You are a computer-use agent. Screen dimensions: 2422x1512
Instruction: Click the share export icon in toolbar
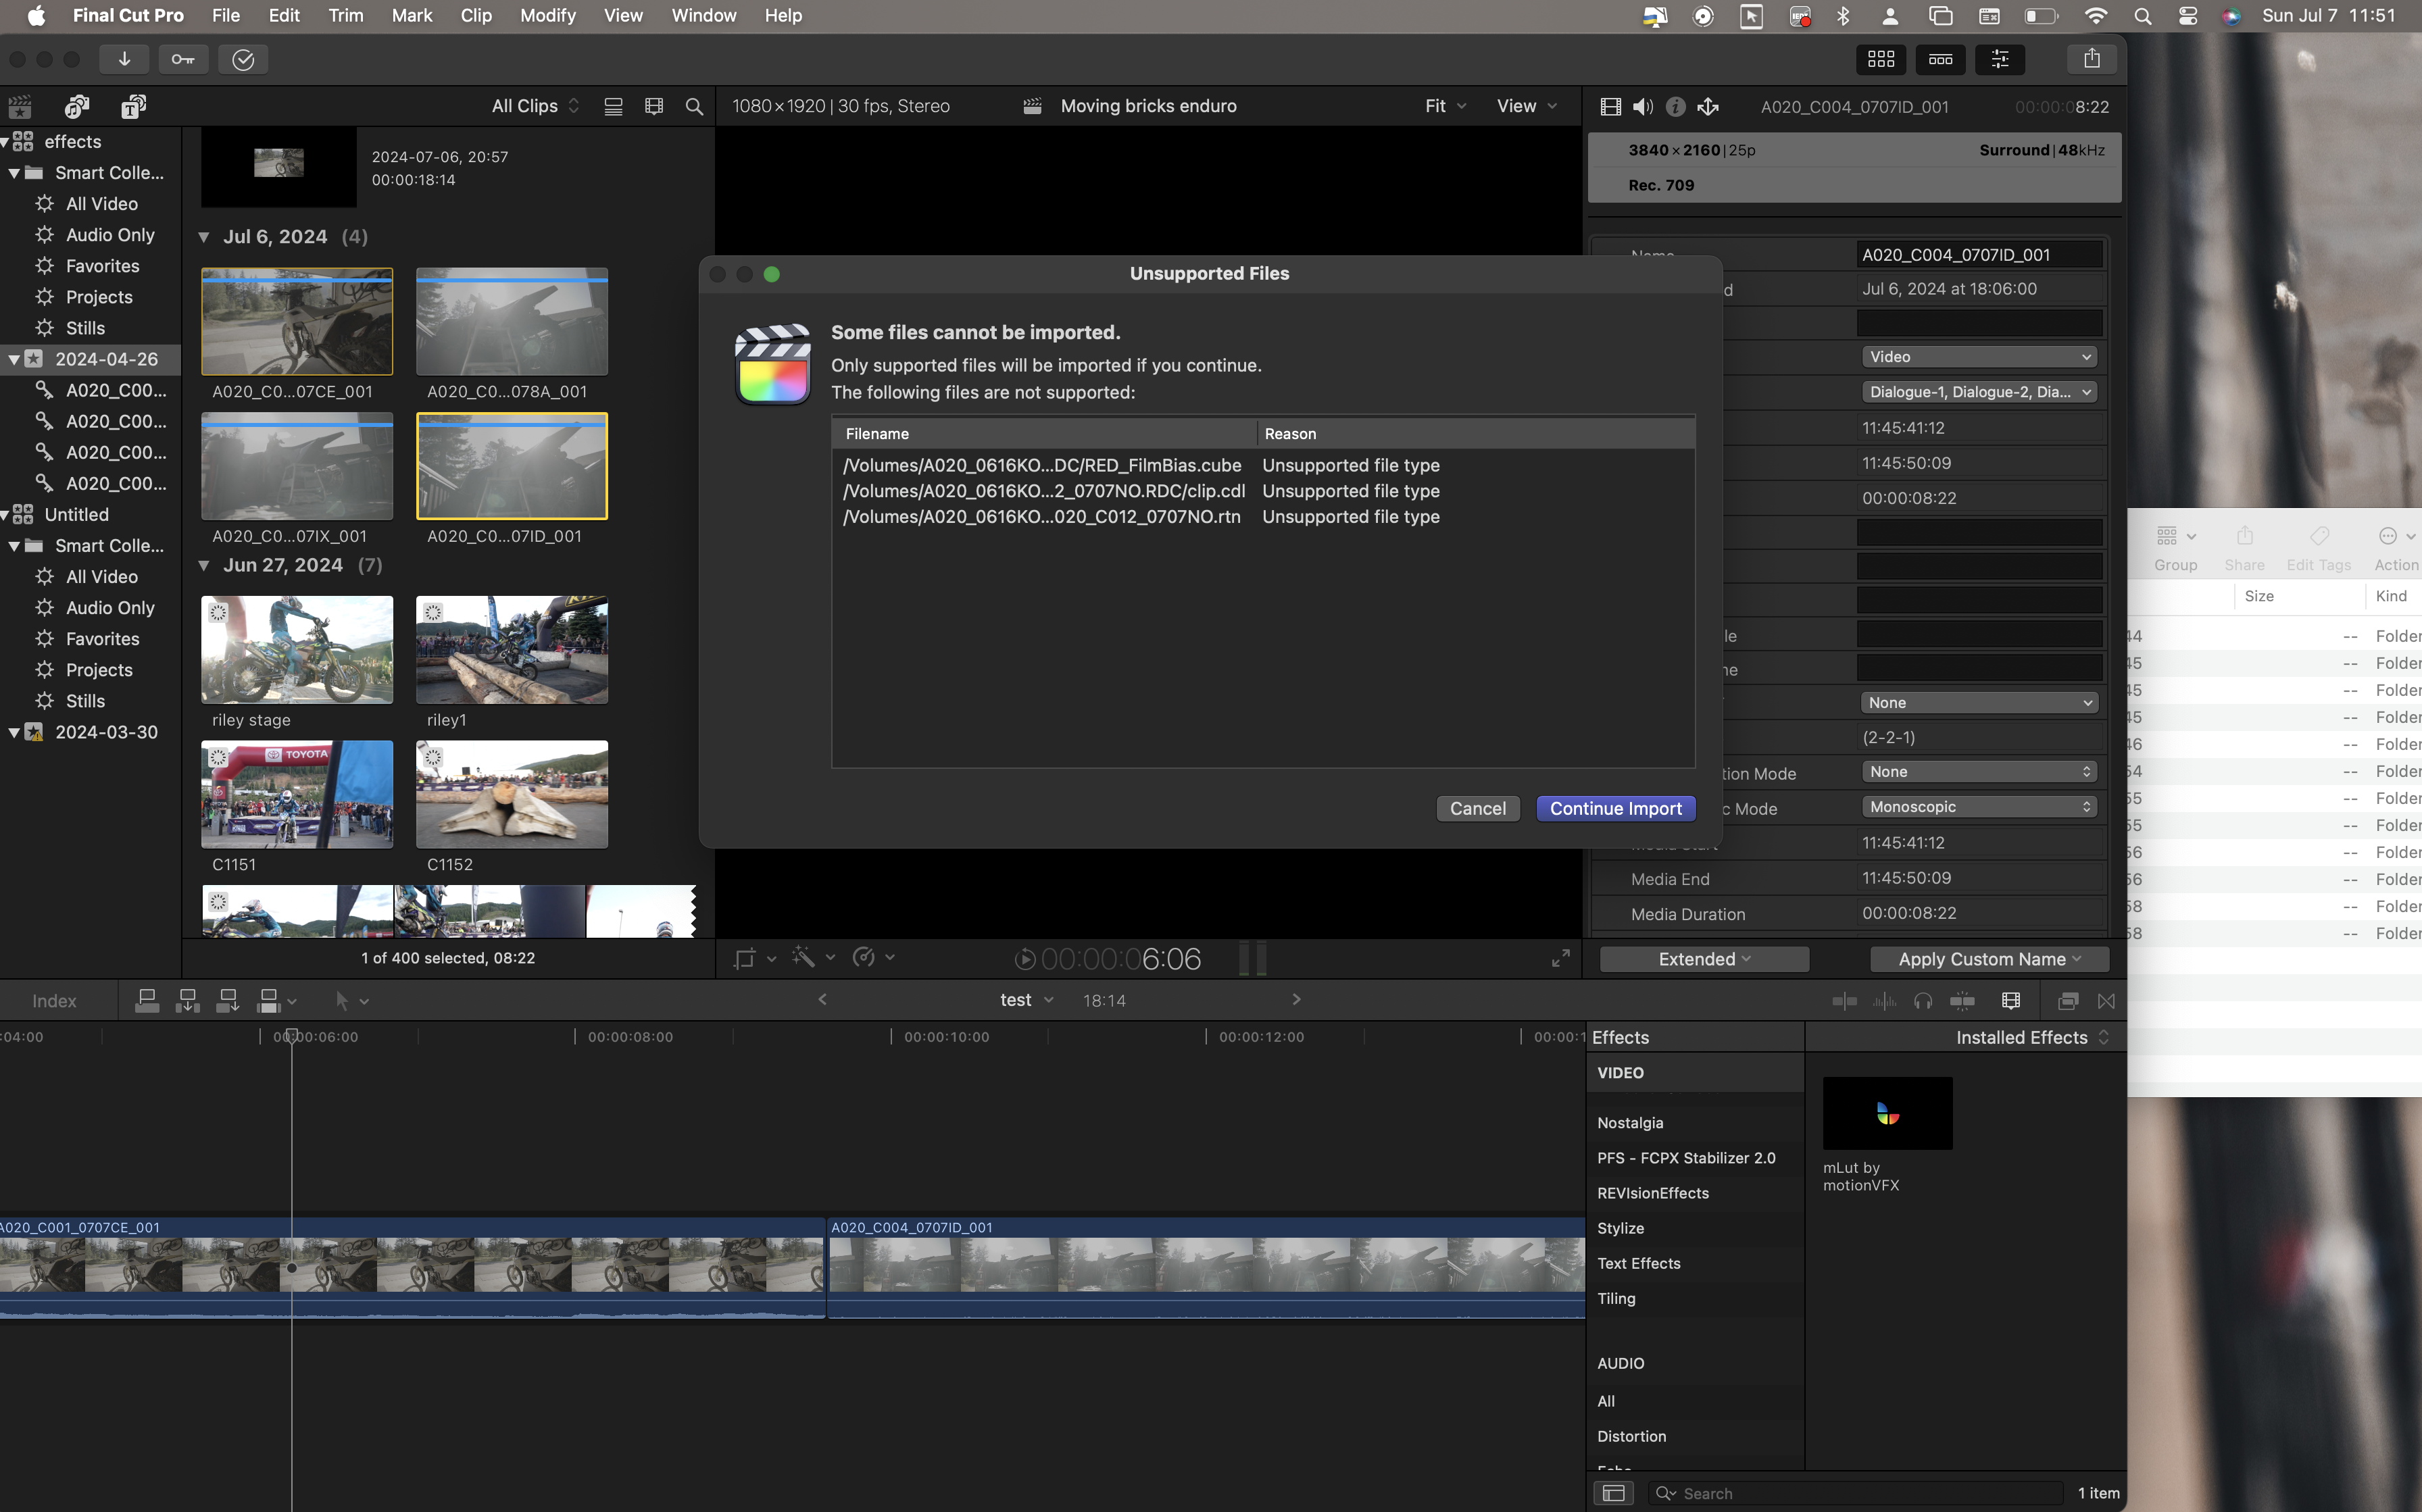pyautogui.click(x=2091, y=59)
